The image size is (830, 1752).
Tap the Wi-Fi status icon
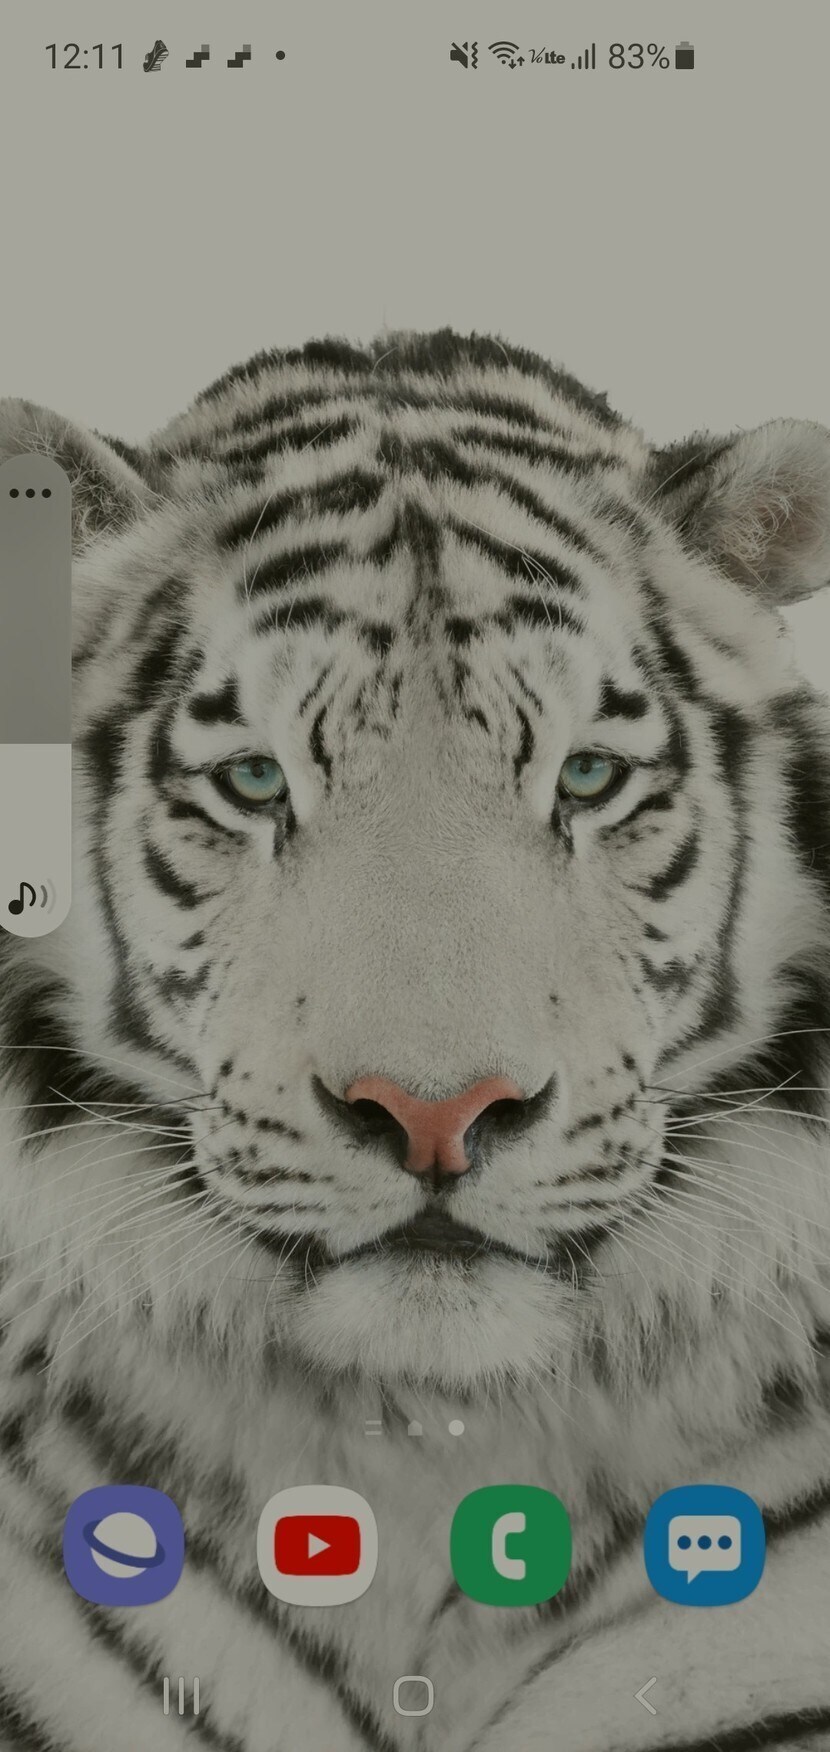pos(506,55)
